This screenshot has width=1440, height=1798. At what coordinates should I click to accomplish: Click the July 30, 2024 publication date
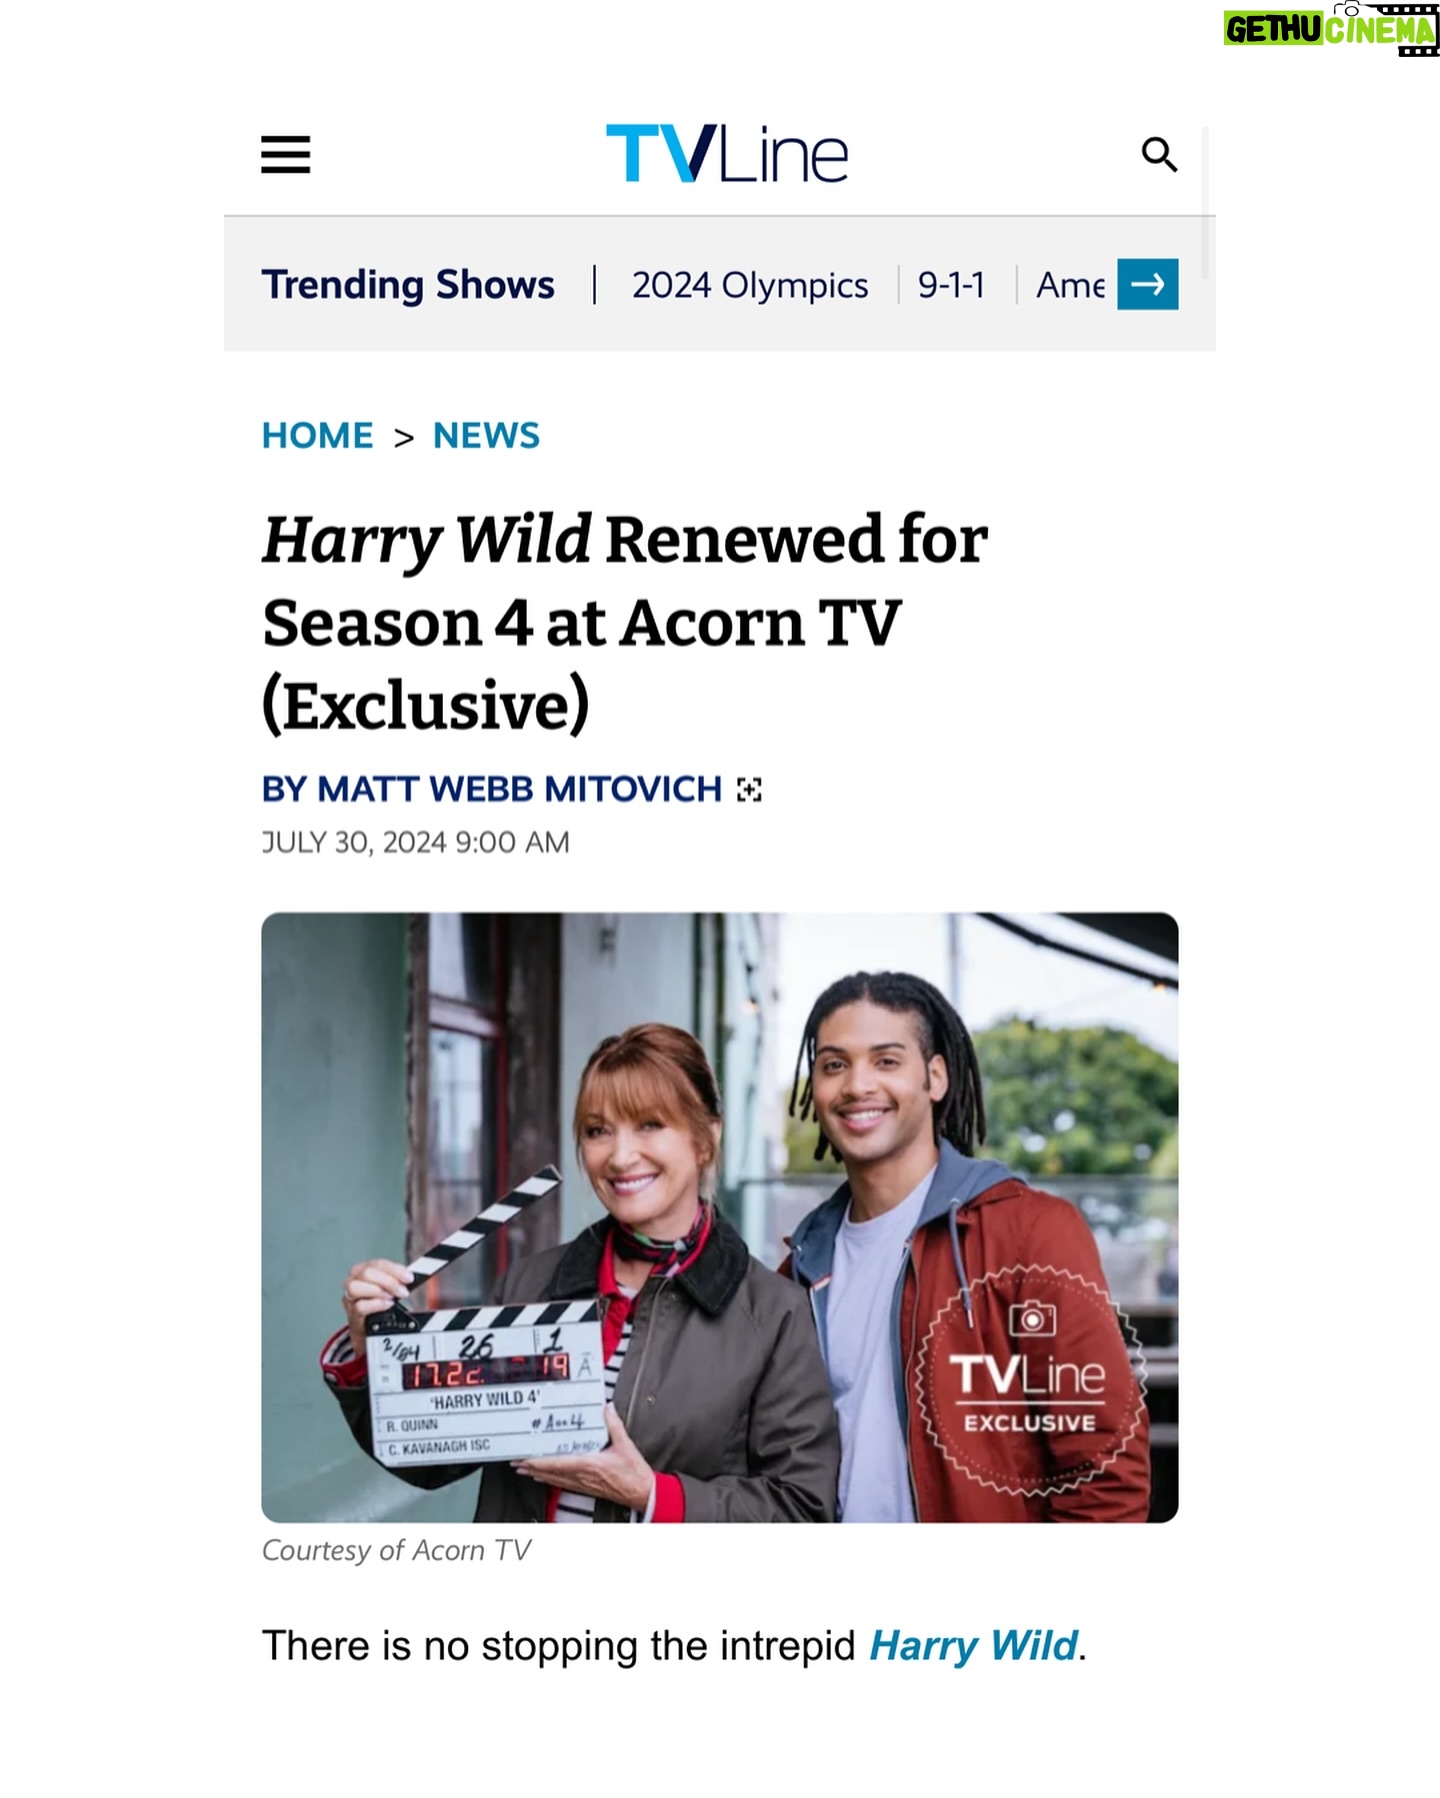coord(415,842)
